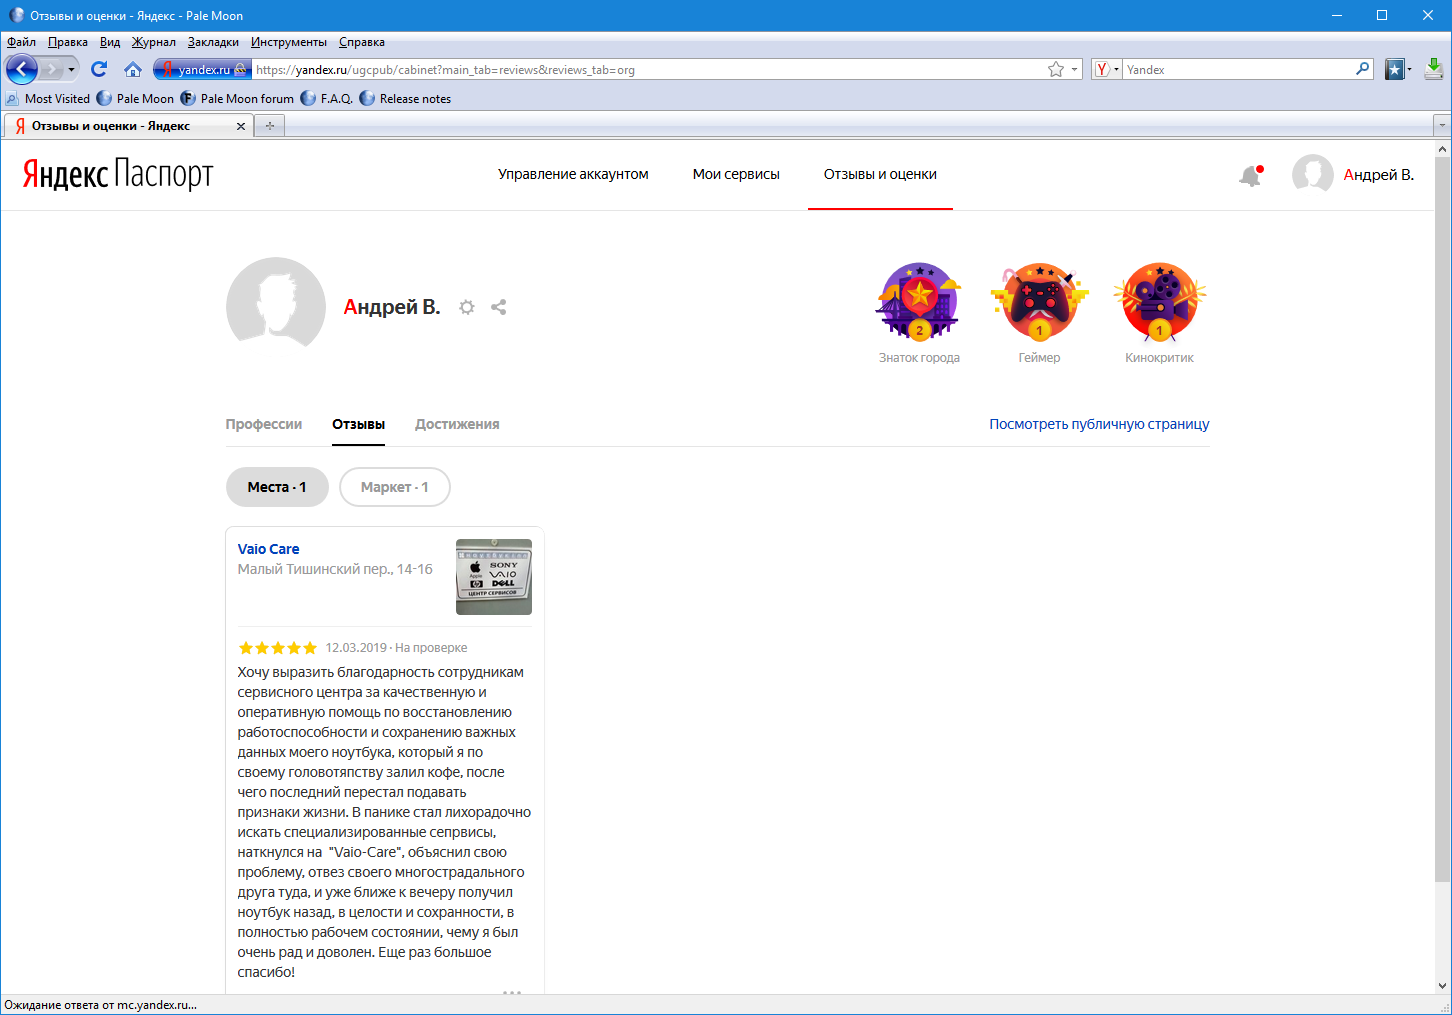Reload the page with the refresh icon
Image resolution: width=1452 pixels, height=1015 pixels.
point(98,69)
